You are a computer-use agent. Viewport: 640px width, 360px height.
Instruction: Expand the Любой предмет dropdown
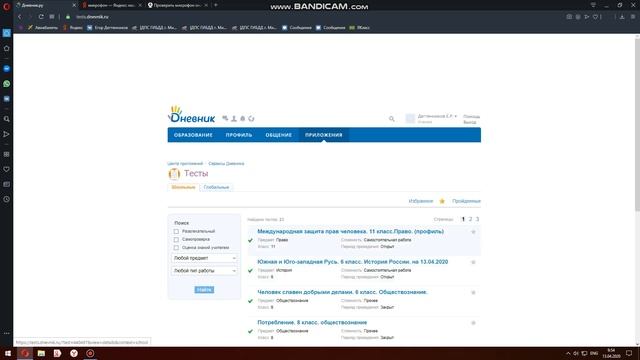(204, 258)
